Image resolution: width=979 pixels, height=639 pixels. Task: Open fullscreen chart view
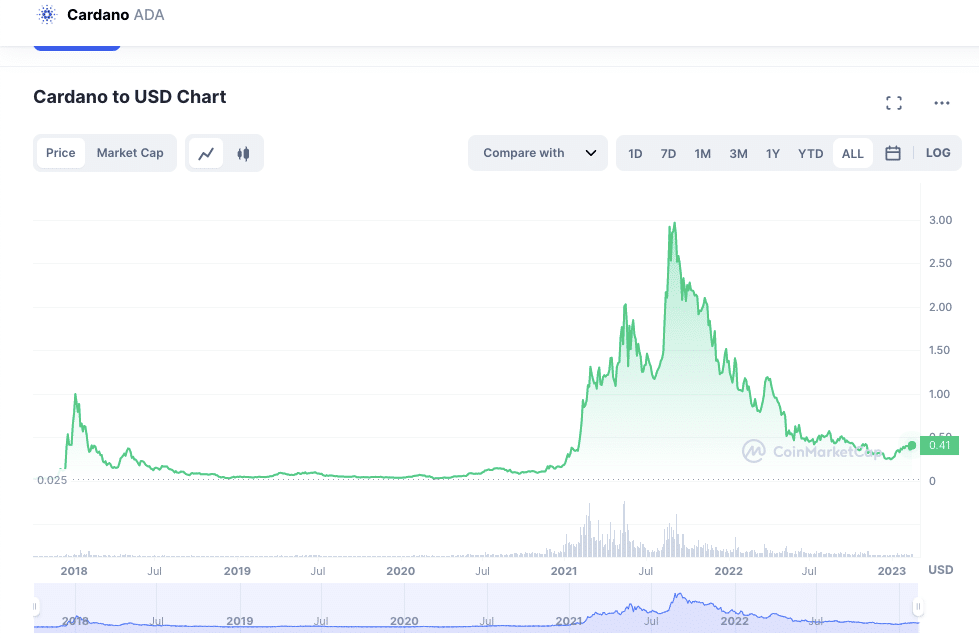(x=893, y=102)
